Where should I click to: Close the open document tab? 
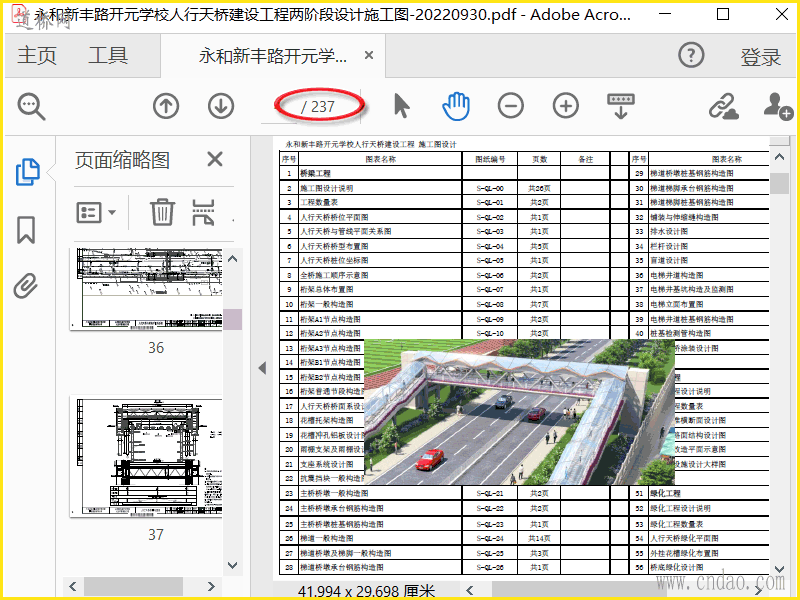coord(369,55)
